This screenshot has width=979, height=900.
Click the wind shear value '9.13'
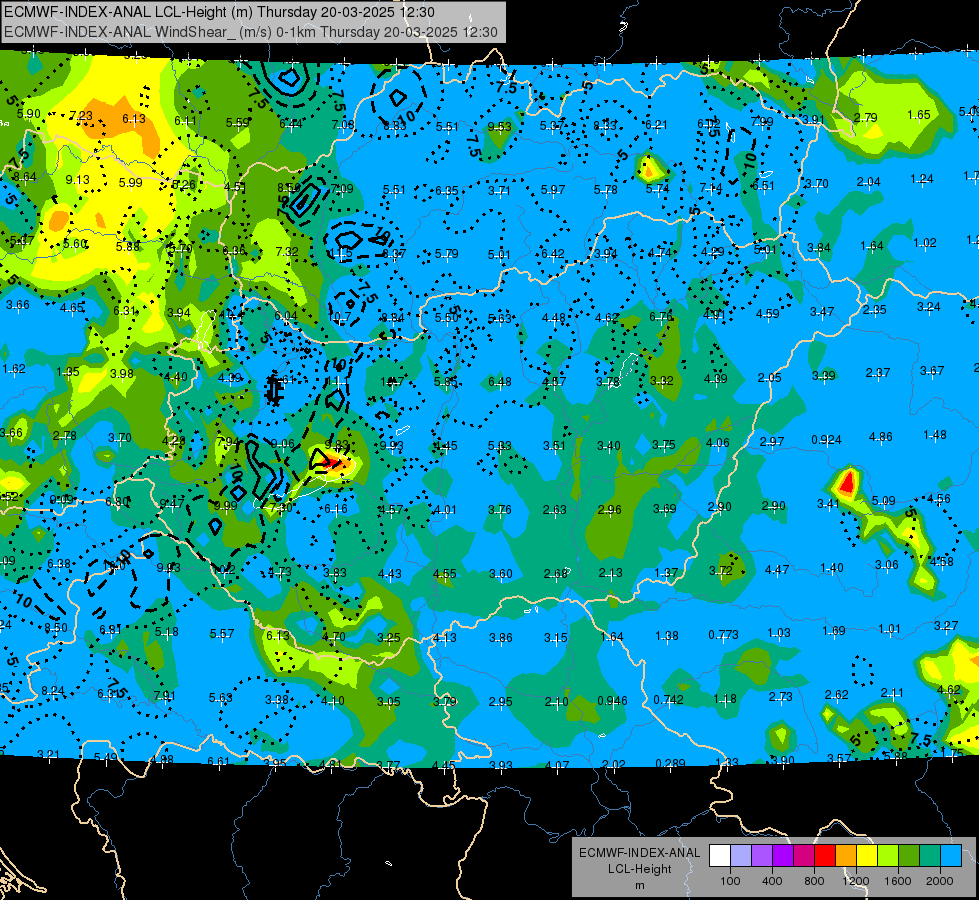click(x=77, y=179)
